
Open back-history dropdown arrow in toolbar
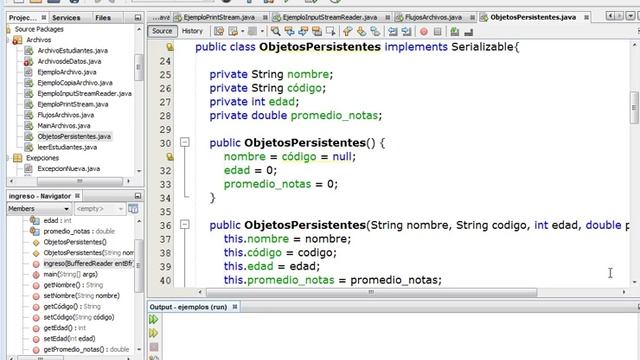(x=242, y=31)
